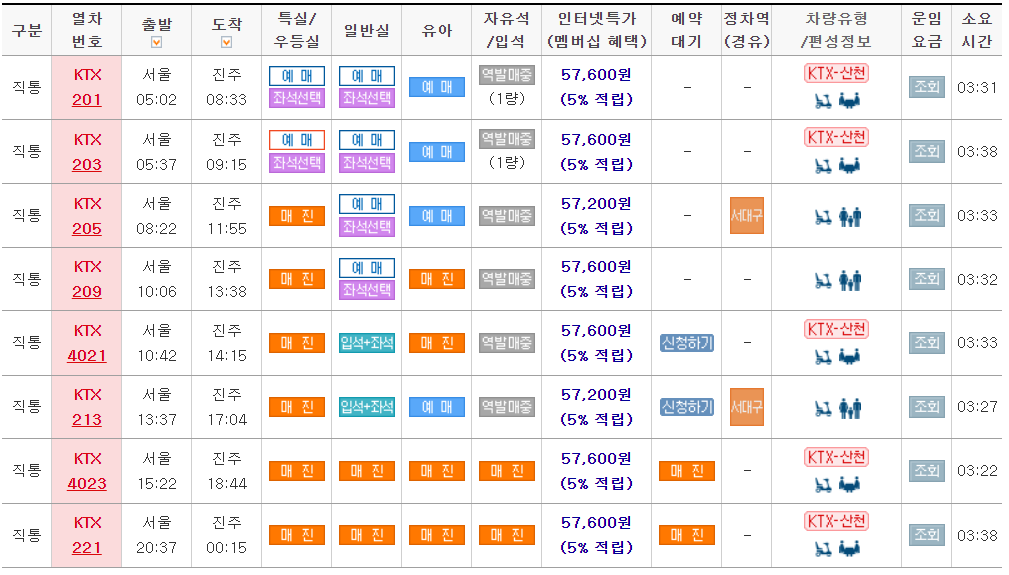The height and width of the screenshot is (575, 1009).
Task: Reserve infant seat 예매 for KTX 213
Action: click(x=437, y=407)
